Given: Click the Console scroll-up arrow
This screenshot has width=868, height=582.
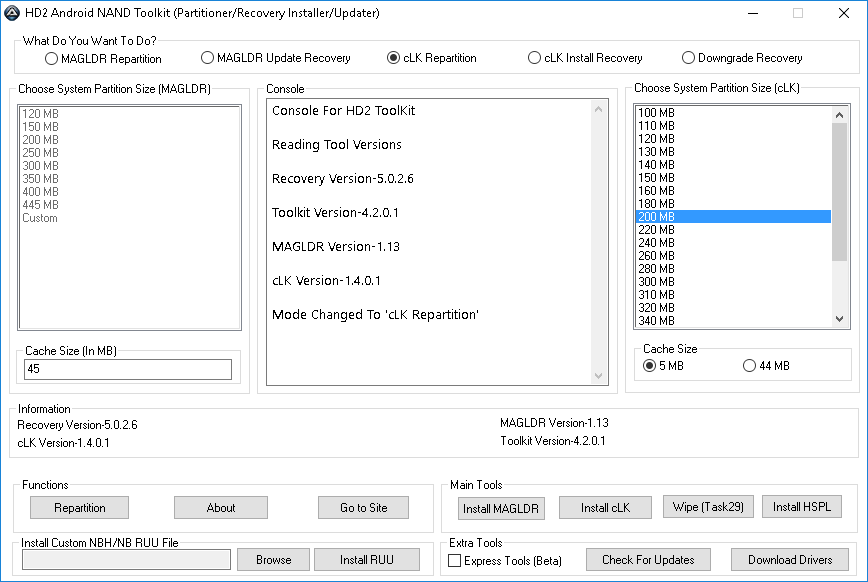Looking at the screenshot, I should 598,110.
